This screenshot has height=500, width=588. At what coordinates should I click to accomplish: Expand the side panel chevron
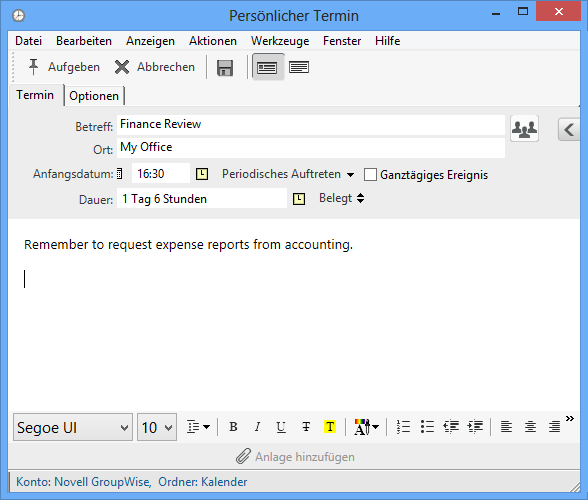(x=569, y=130)
